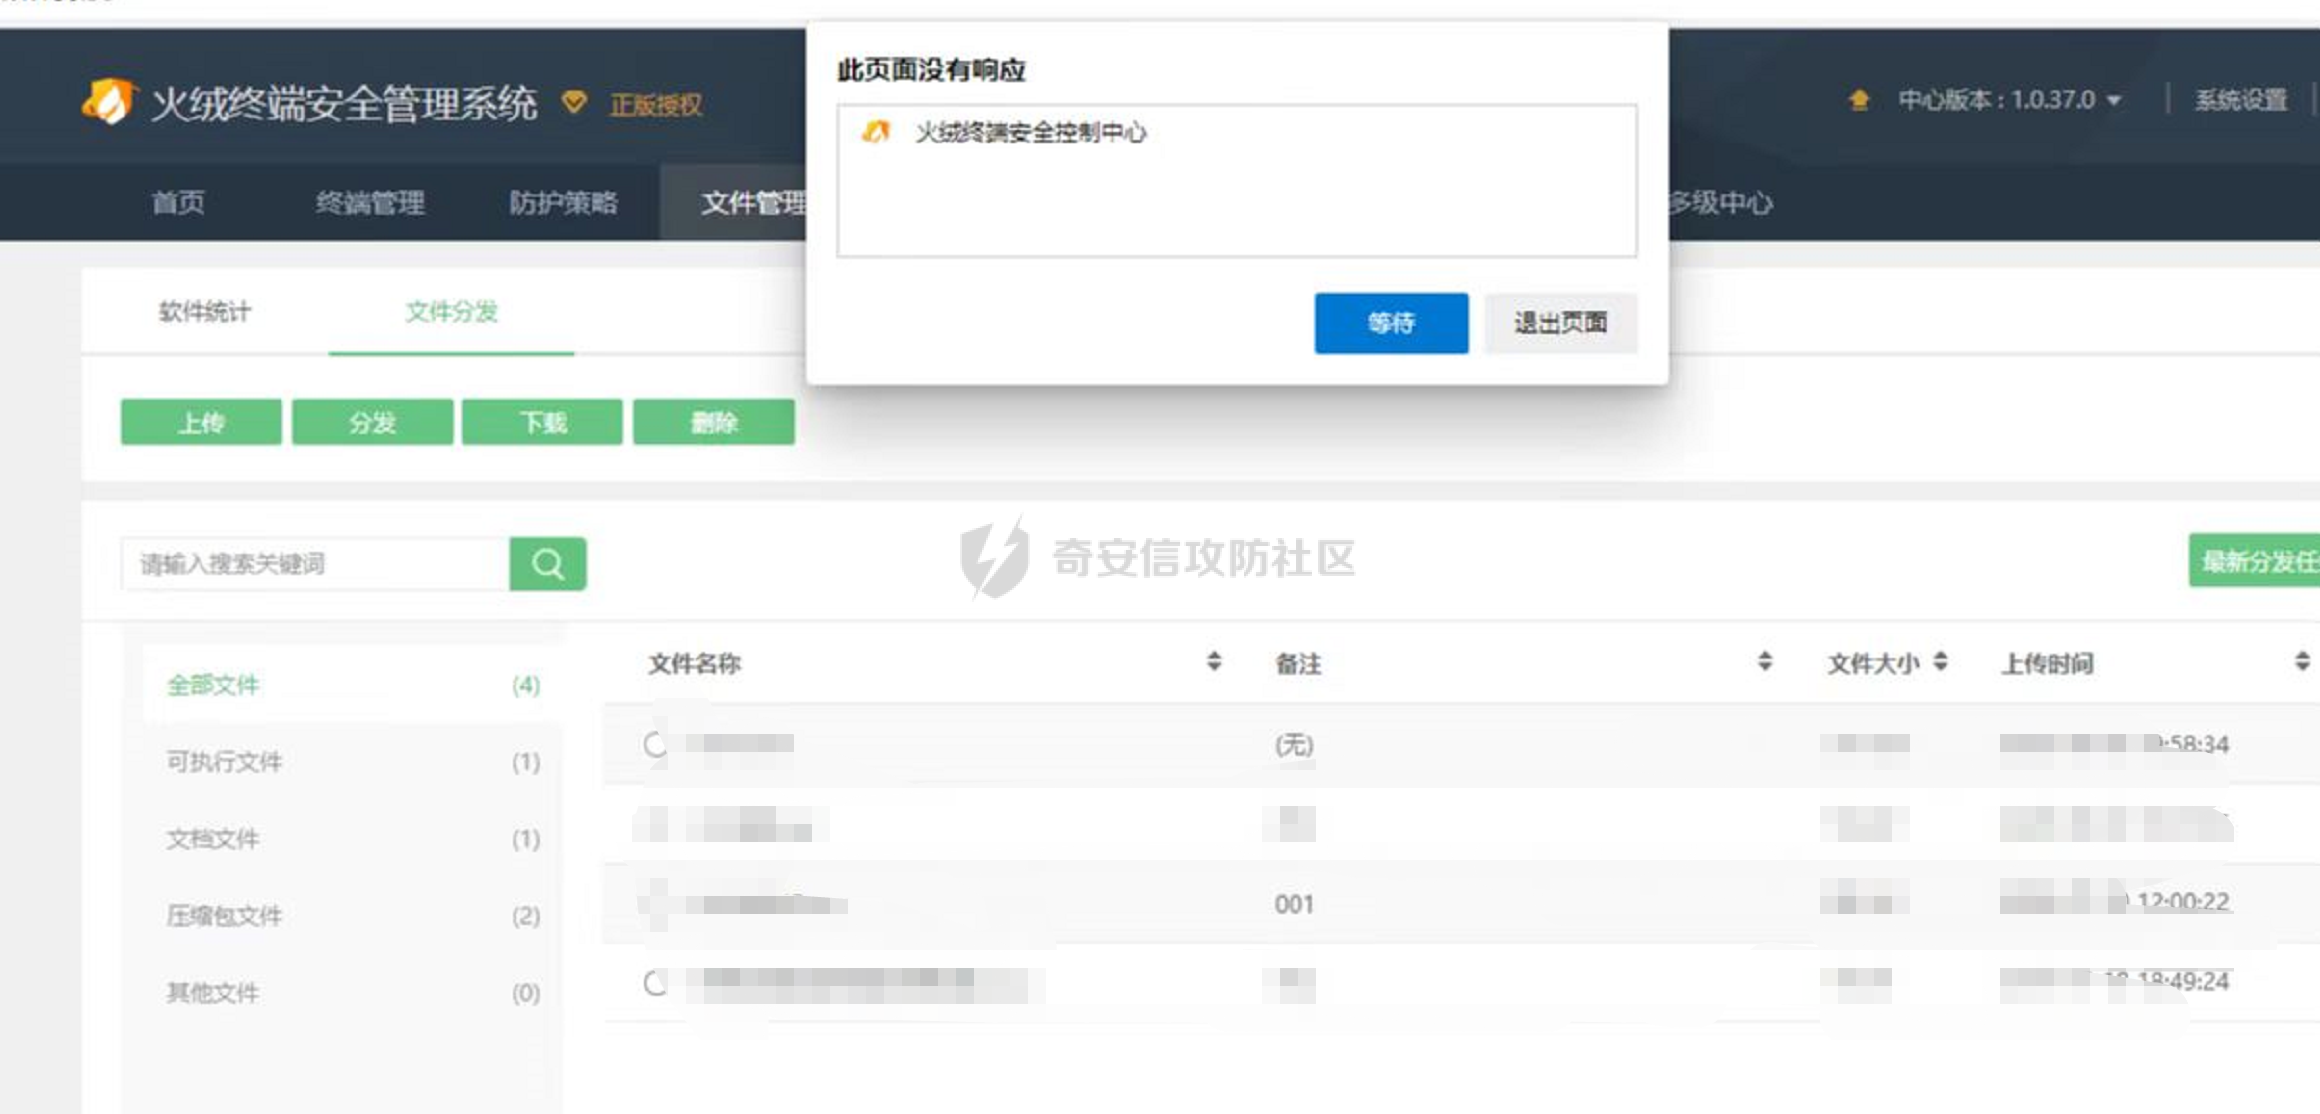
Task: Click the 001 remark cell
Action: (1294, 905)
